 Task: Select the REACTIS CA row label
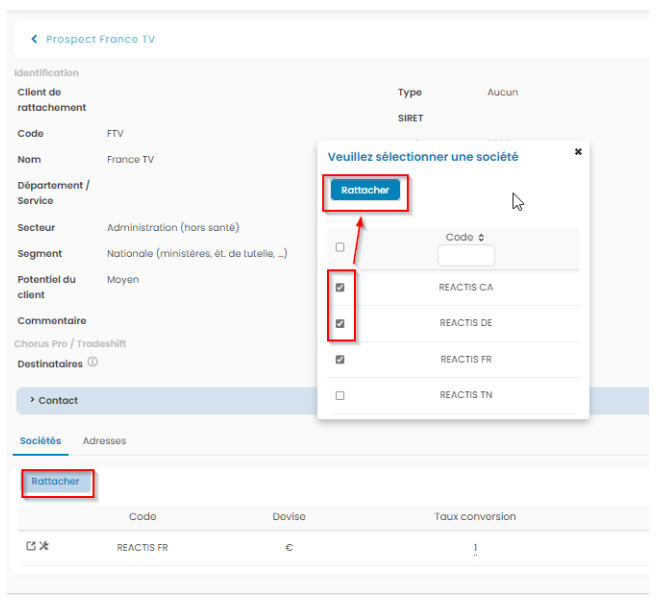tap(466, 288)
